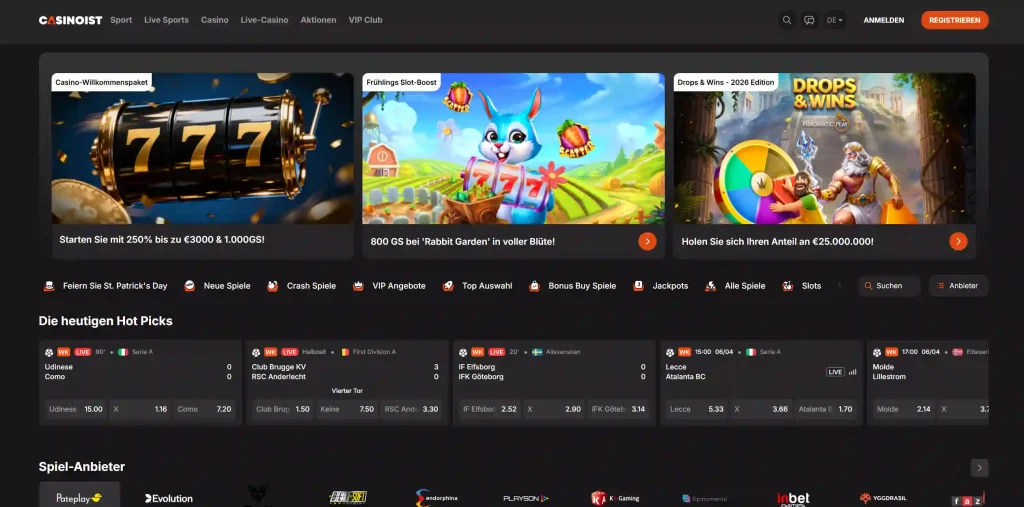
Task: Select the Pateplay provider
Action: 80,495
